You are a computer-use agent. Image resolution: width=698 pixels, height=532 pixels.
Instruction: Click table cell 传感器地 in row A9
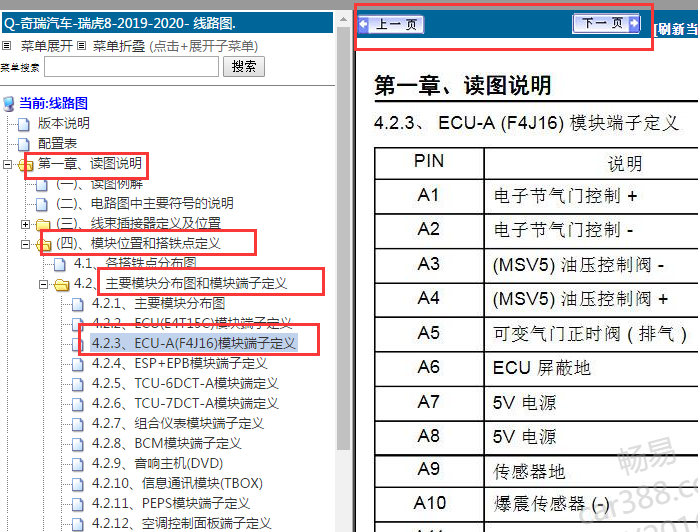[x=591, y=471]
